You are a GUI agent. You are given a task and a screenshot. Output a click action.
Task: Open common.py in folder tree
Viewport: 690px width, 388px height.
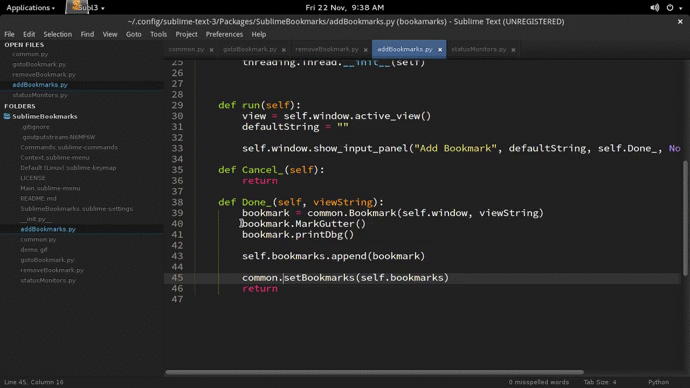[x=38, y=239]
